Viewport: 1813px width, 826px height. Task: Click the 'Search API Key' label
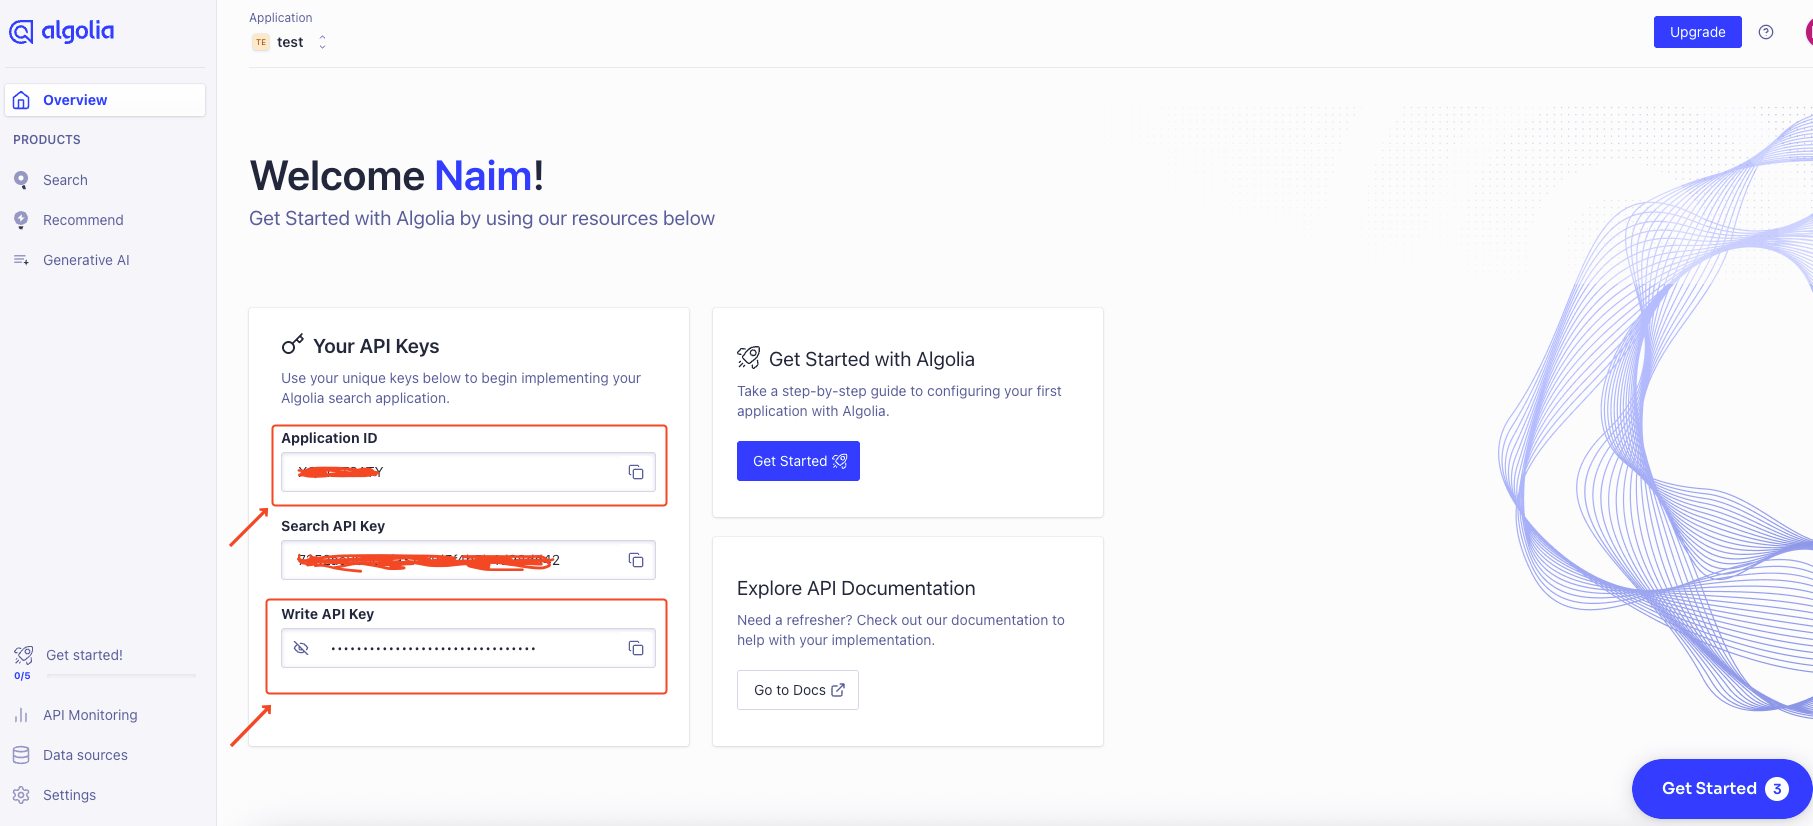pyautogui.click(x=333, y=526)
